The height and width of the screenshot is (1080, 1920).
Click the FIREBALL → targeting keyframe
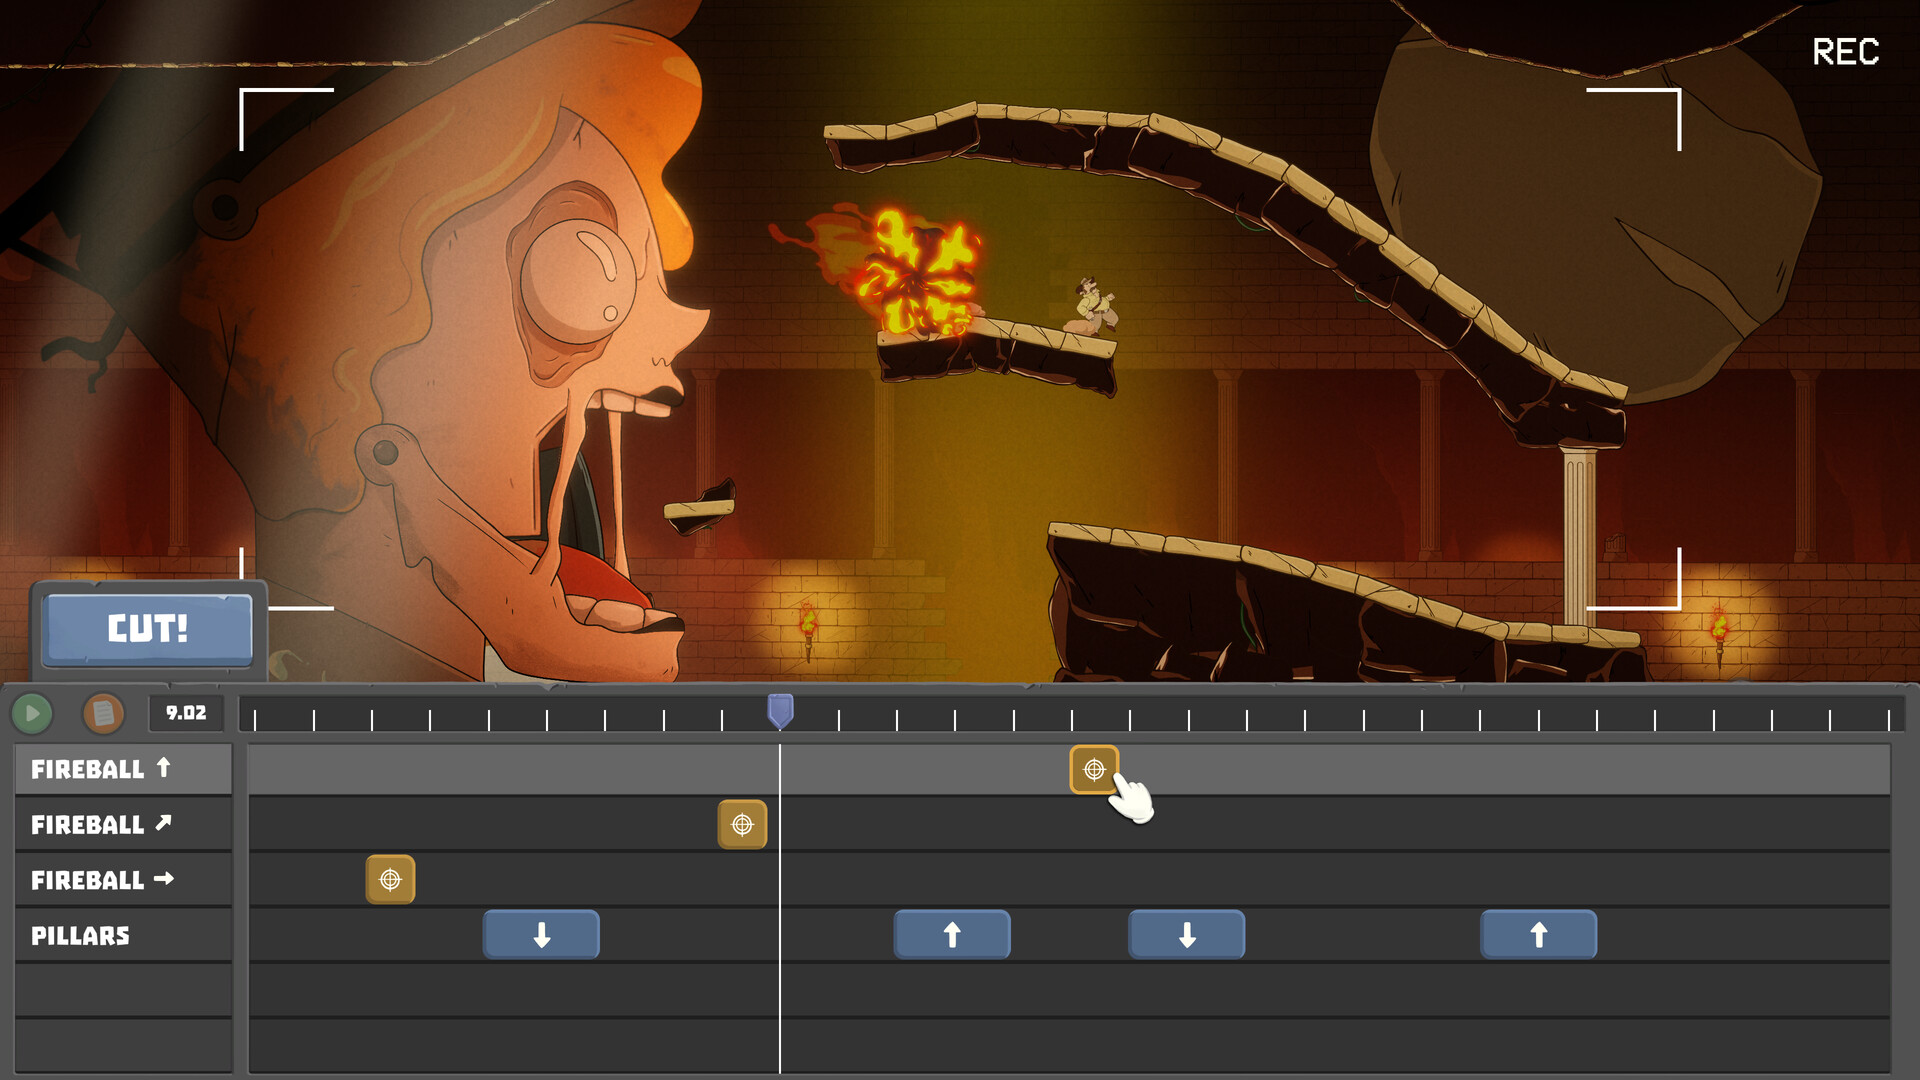click(390, 879)
